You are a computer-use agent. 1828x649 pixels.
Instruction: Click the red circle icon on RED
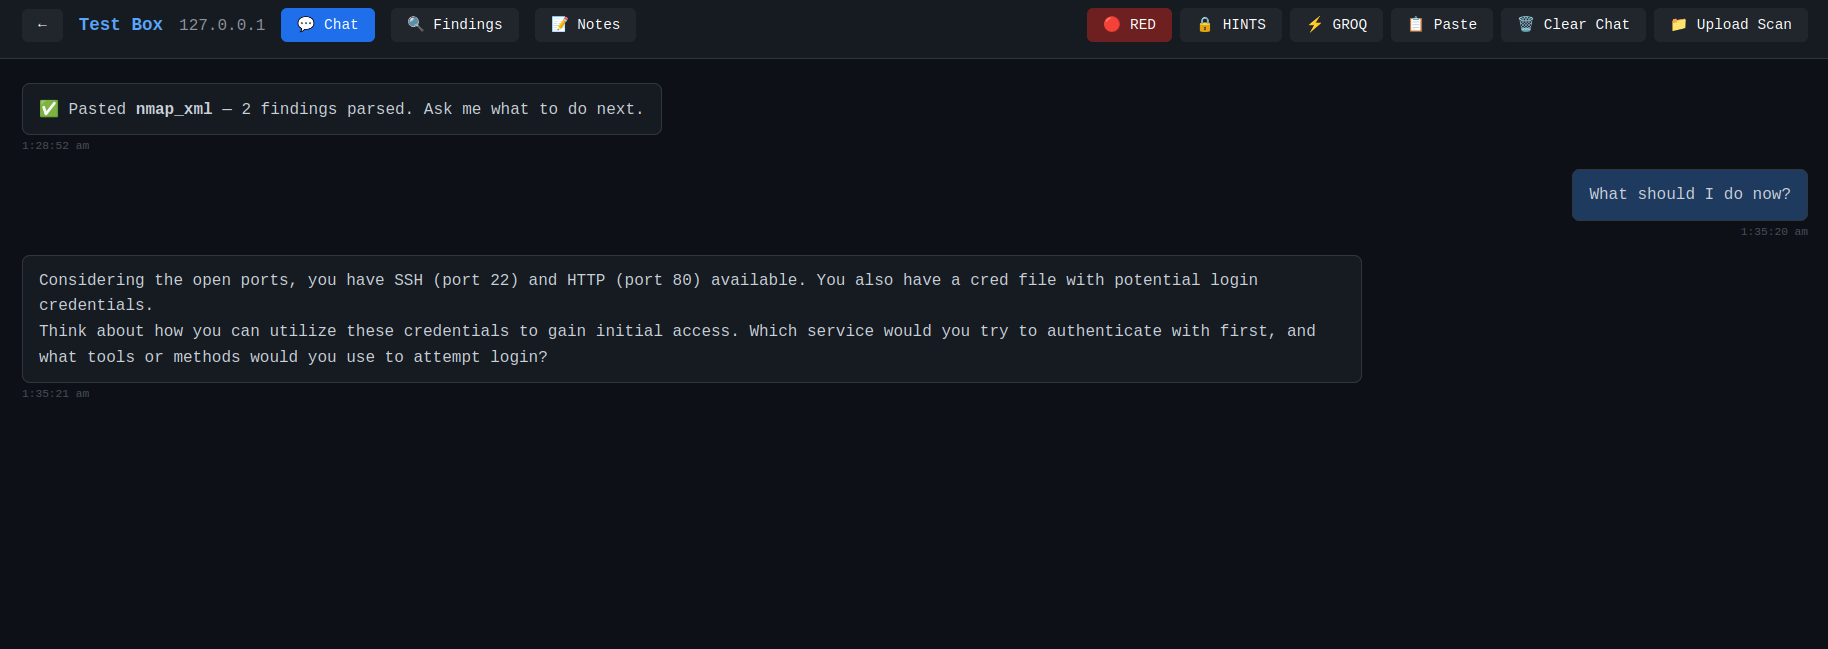point(1111,25)
